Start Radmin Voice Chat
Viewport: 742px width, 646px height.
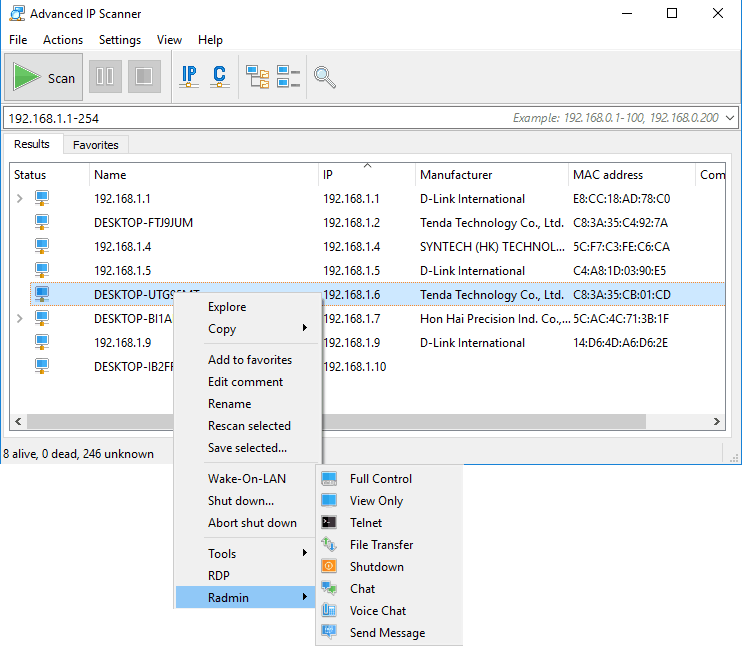[389, 611]
